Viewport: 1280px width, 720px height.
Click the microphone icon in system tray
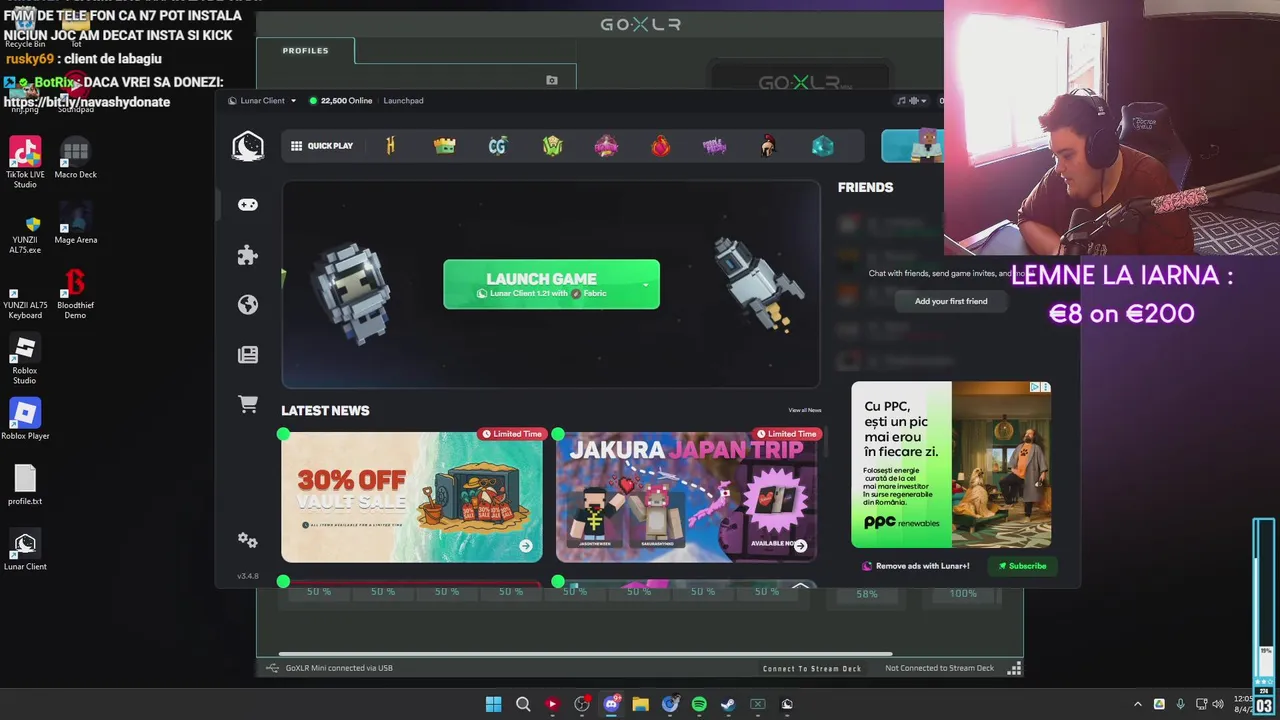1181,705
